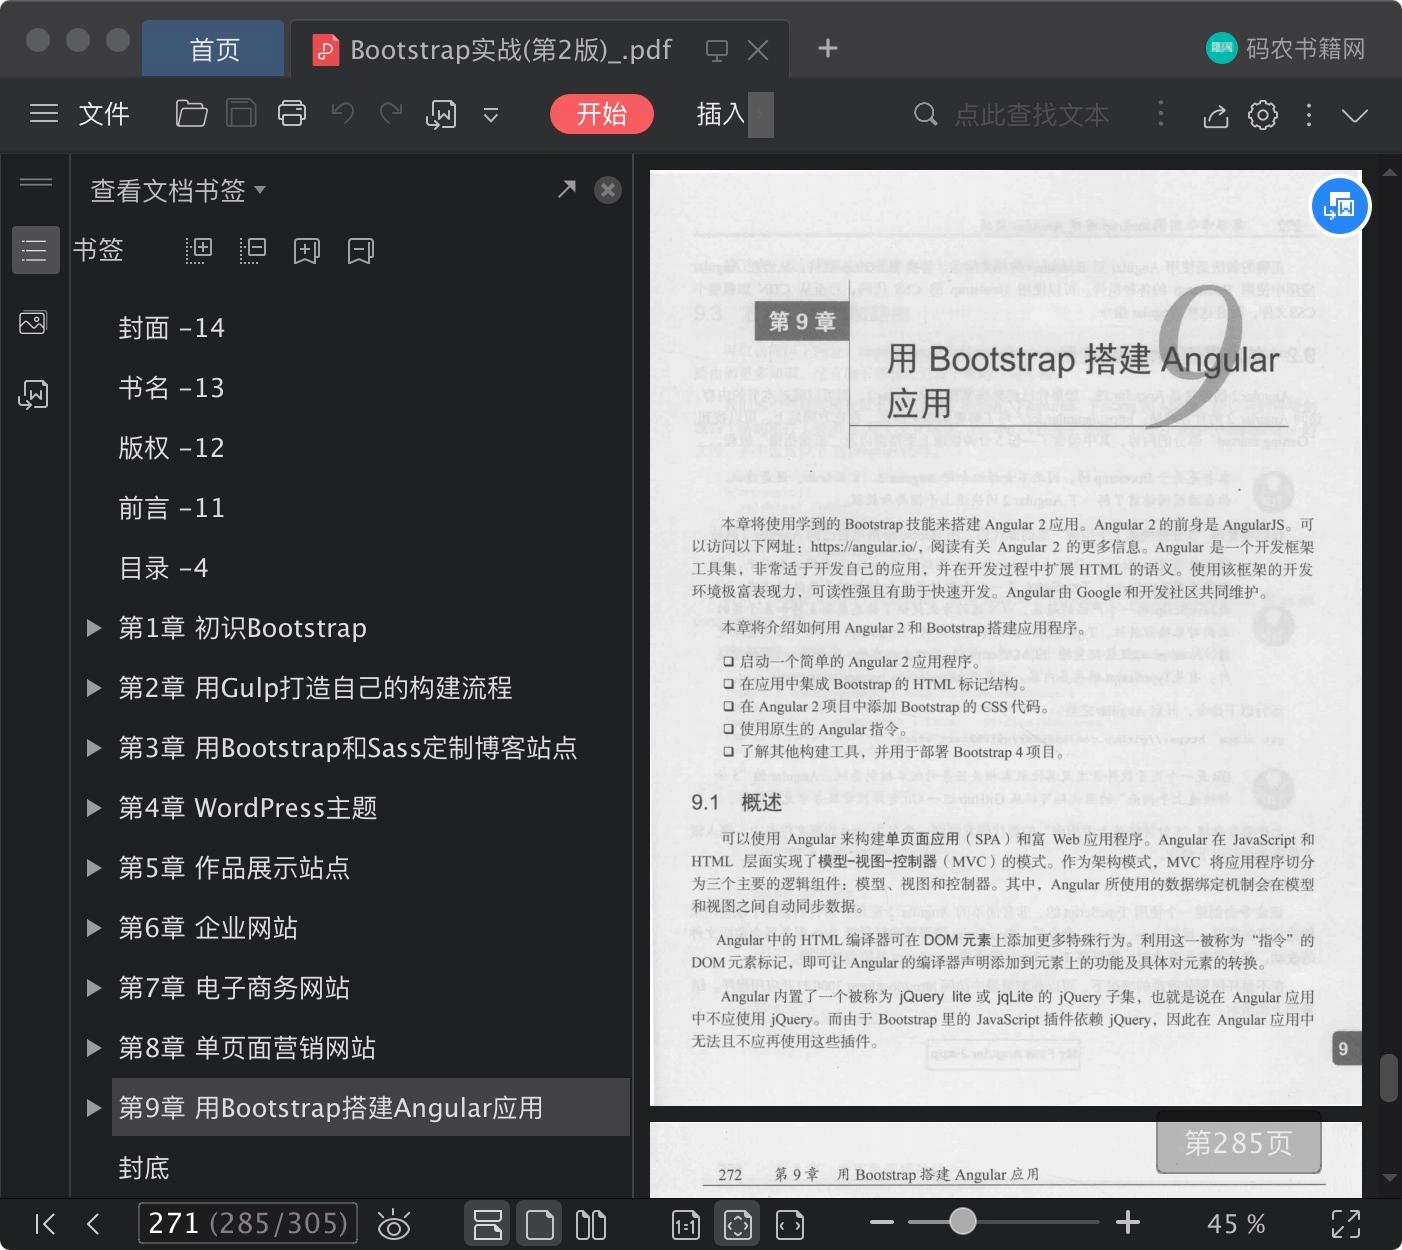The image size is (1402, 1250).
Task: Open the 码农书籍网 account avatar
Action: coord(1222,48)
